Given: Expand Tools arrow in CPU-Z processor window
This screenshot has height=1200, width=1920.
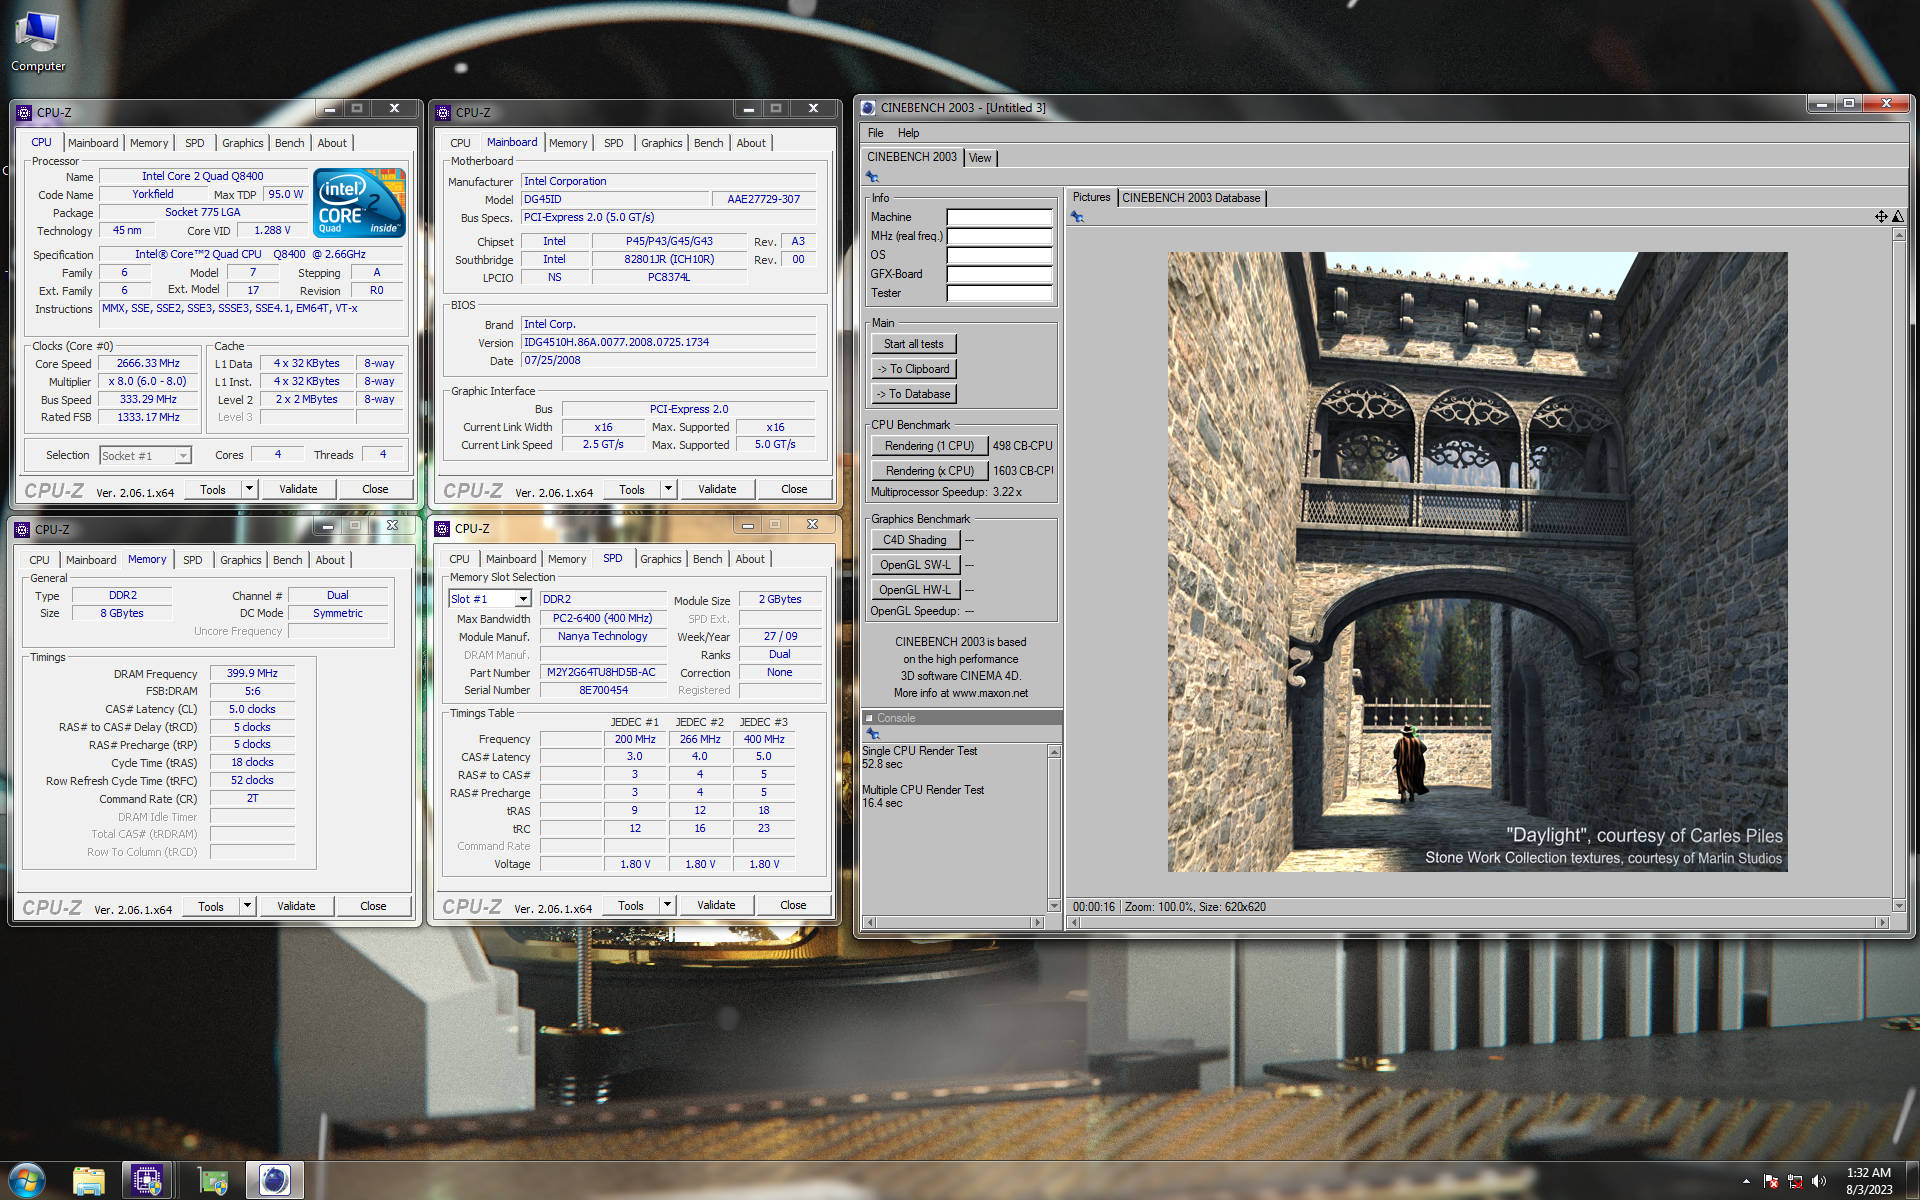Looking at the screenshot, I should pos(249,489).
